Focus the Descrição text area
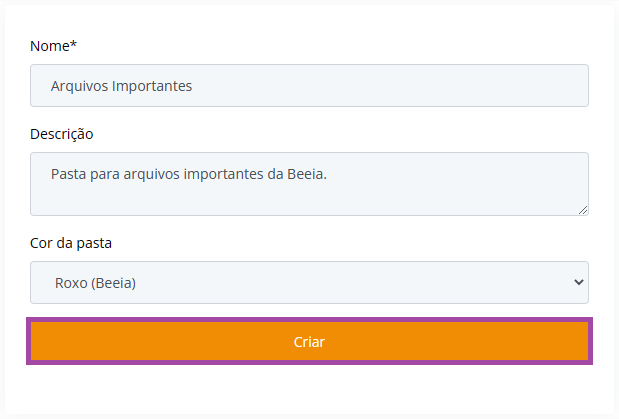This screenshot has width=619, height=419. coord(309,184)
